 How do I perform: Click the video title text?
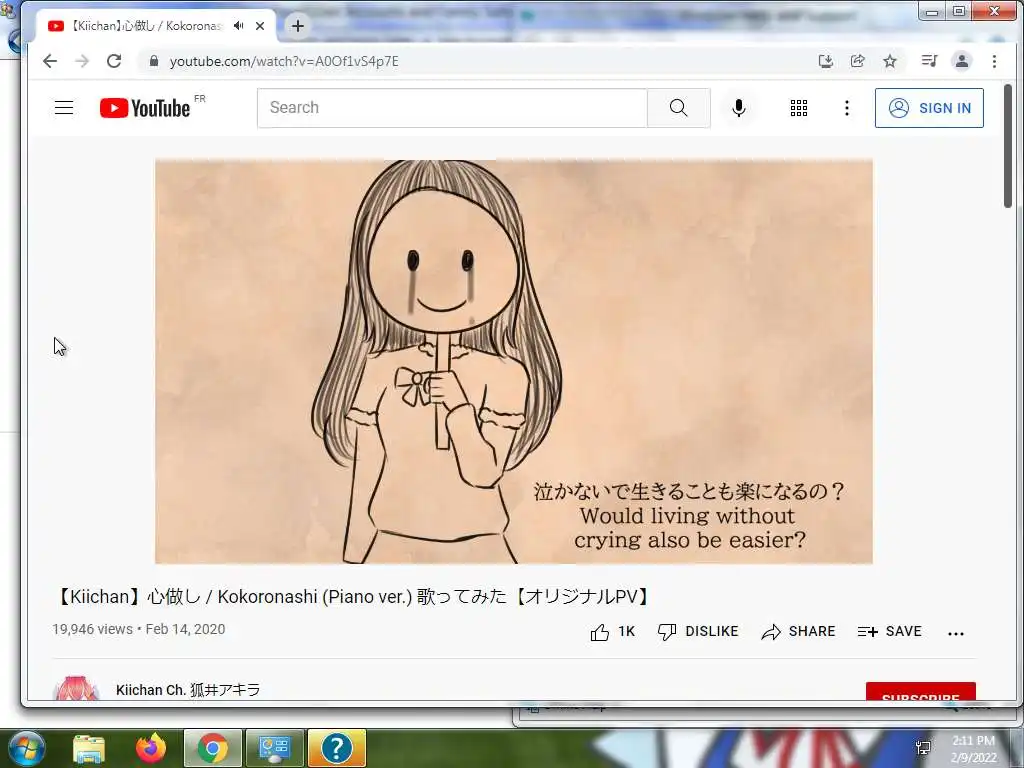(x=353, y=596)
